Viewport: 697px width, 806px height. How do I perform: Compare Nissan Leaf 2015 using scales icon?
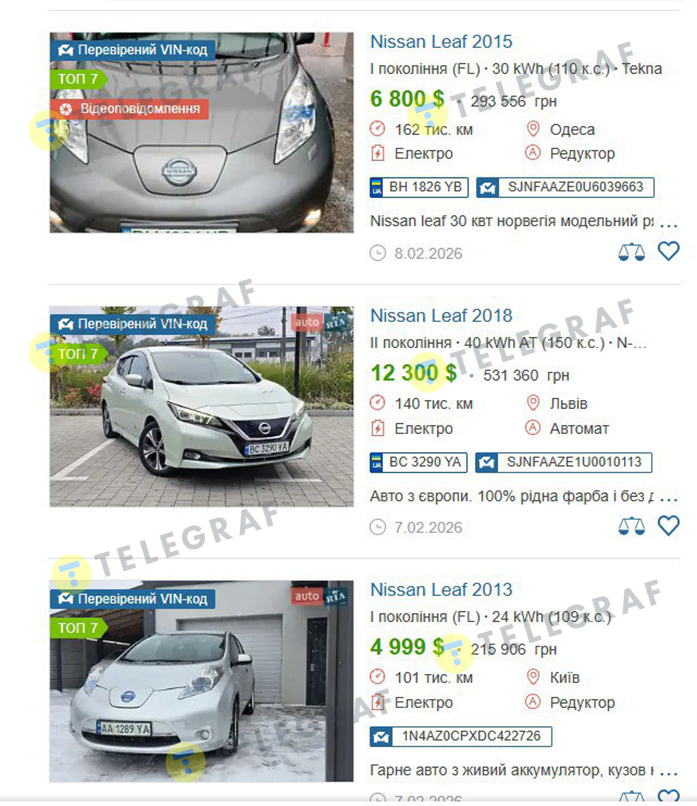point(631,252)
